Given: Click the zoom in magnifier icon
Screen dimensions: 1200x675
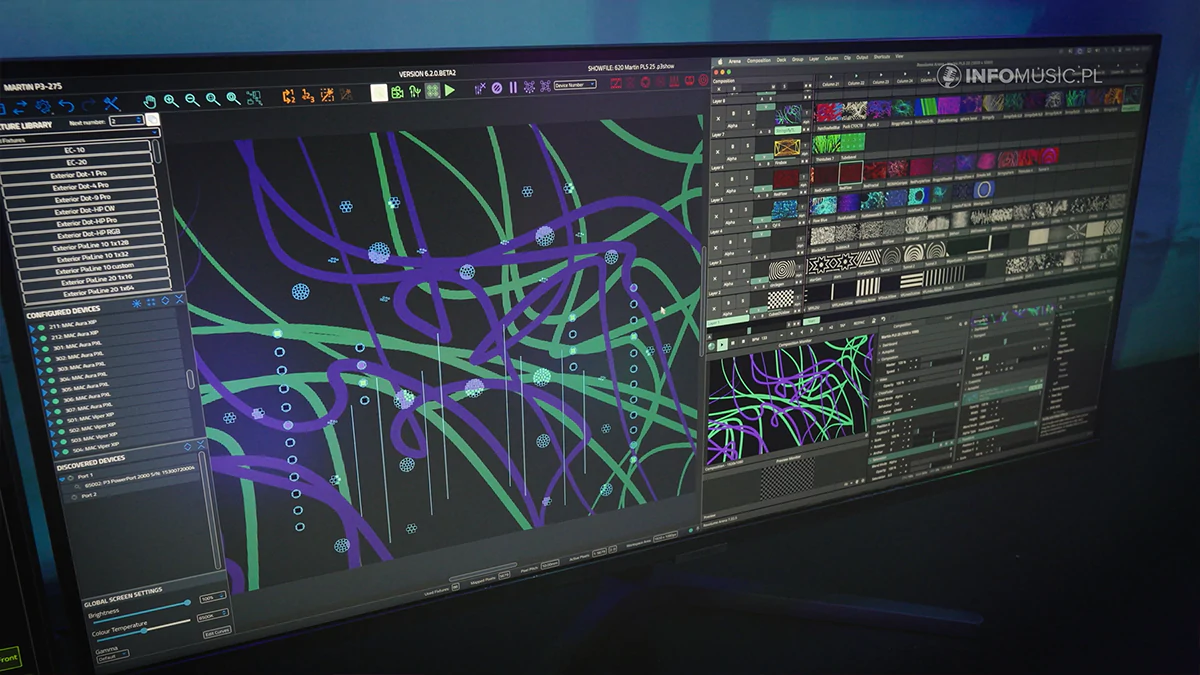Looking at the screenshot, I should pyautogui.click(x=171, y=100).
